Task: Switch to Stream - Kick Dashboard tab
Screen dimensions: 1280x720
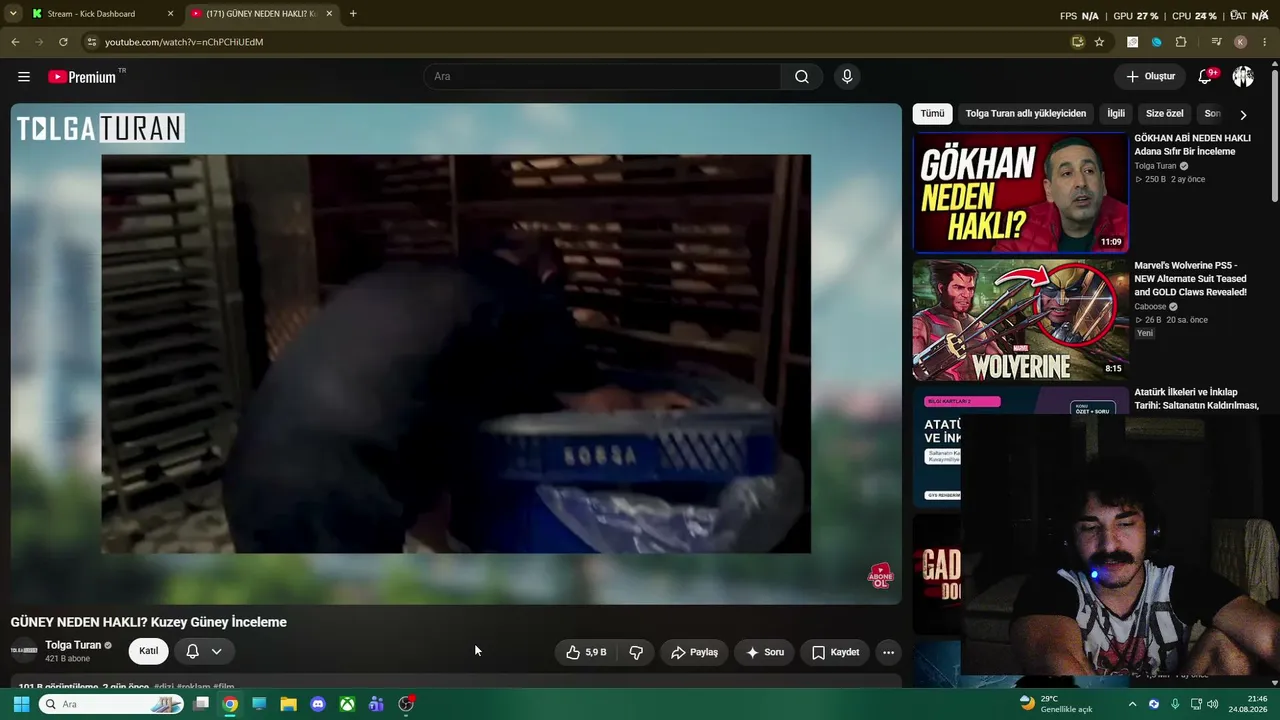Action: 102,14
